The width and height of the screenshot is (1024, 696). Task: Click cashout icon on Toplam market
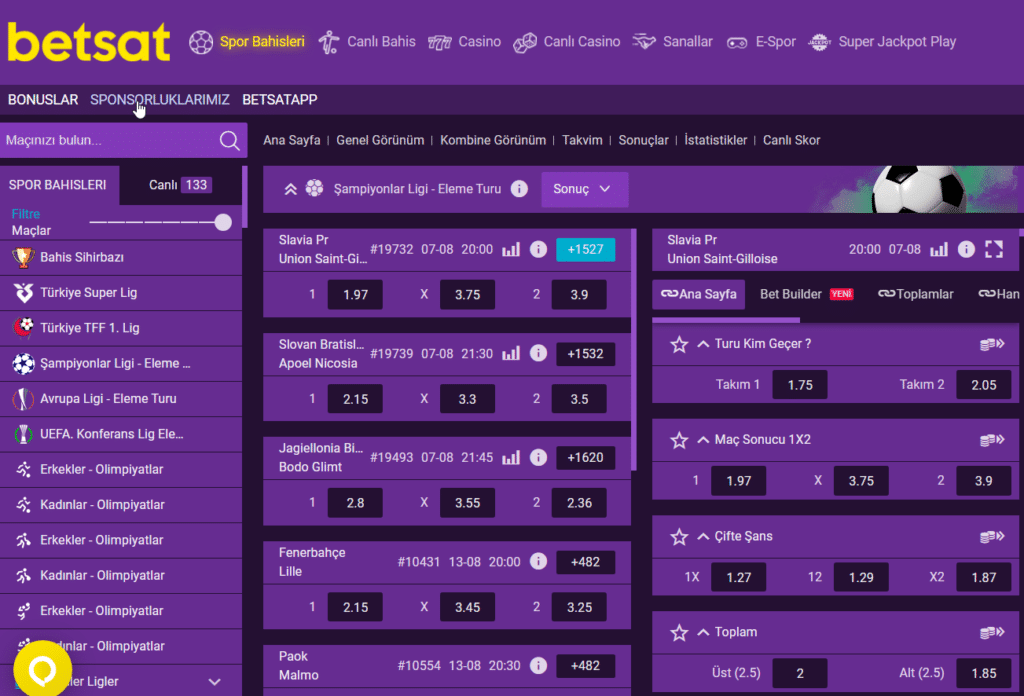pos(992,632)
